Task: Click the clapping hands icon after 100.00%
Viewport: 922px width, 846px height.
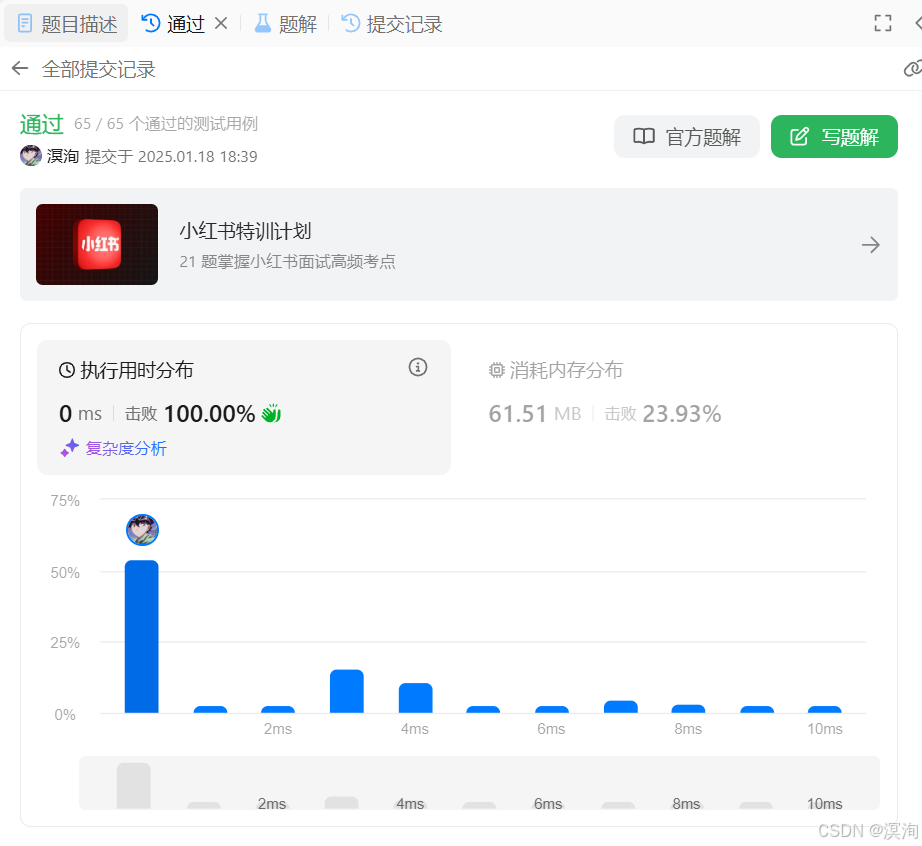Action: [x=271, y=413]
